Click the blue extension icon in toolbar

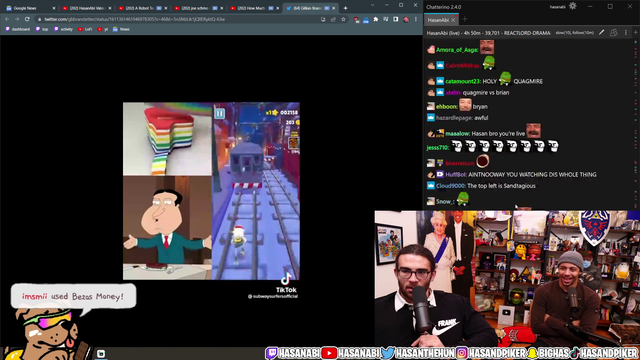[366, 20]
